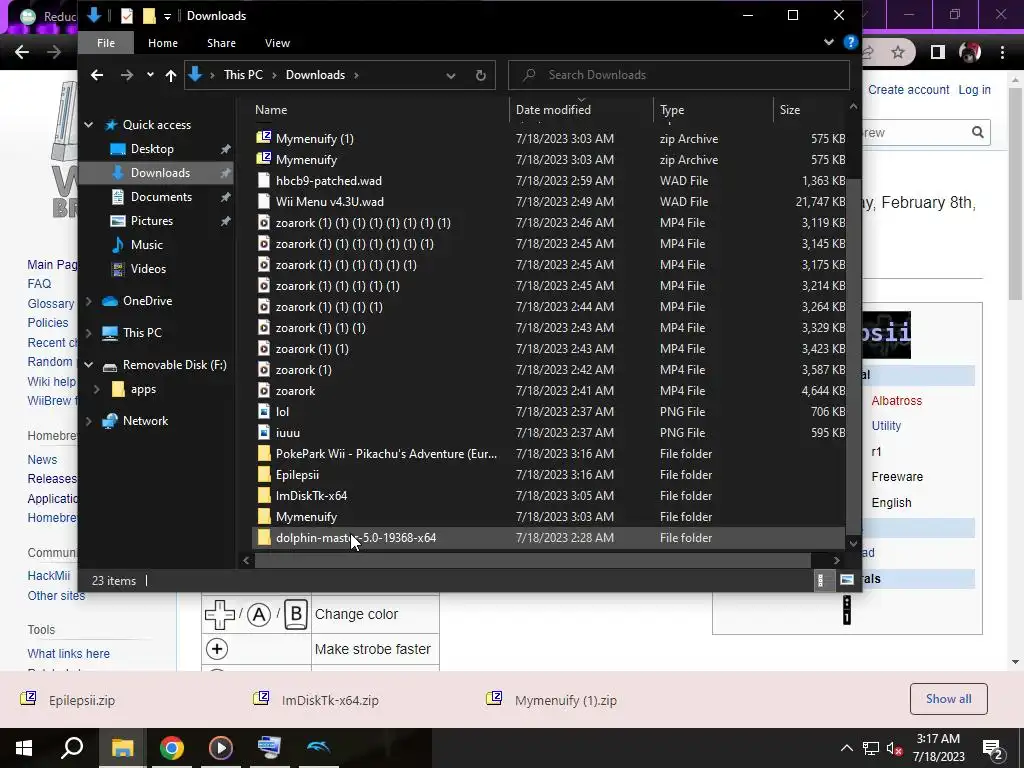
Task: Sort by Date modified column
Action: 553,110
